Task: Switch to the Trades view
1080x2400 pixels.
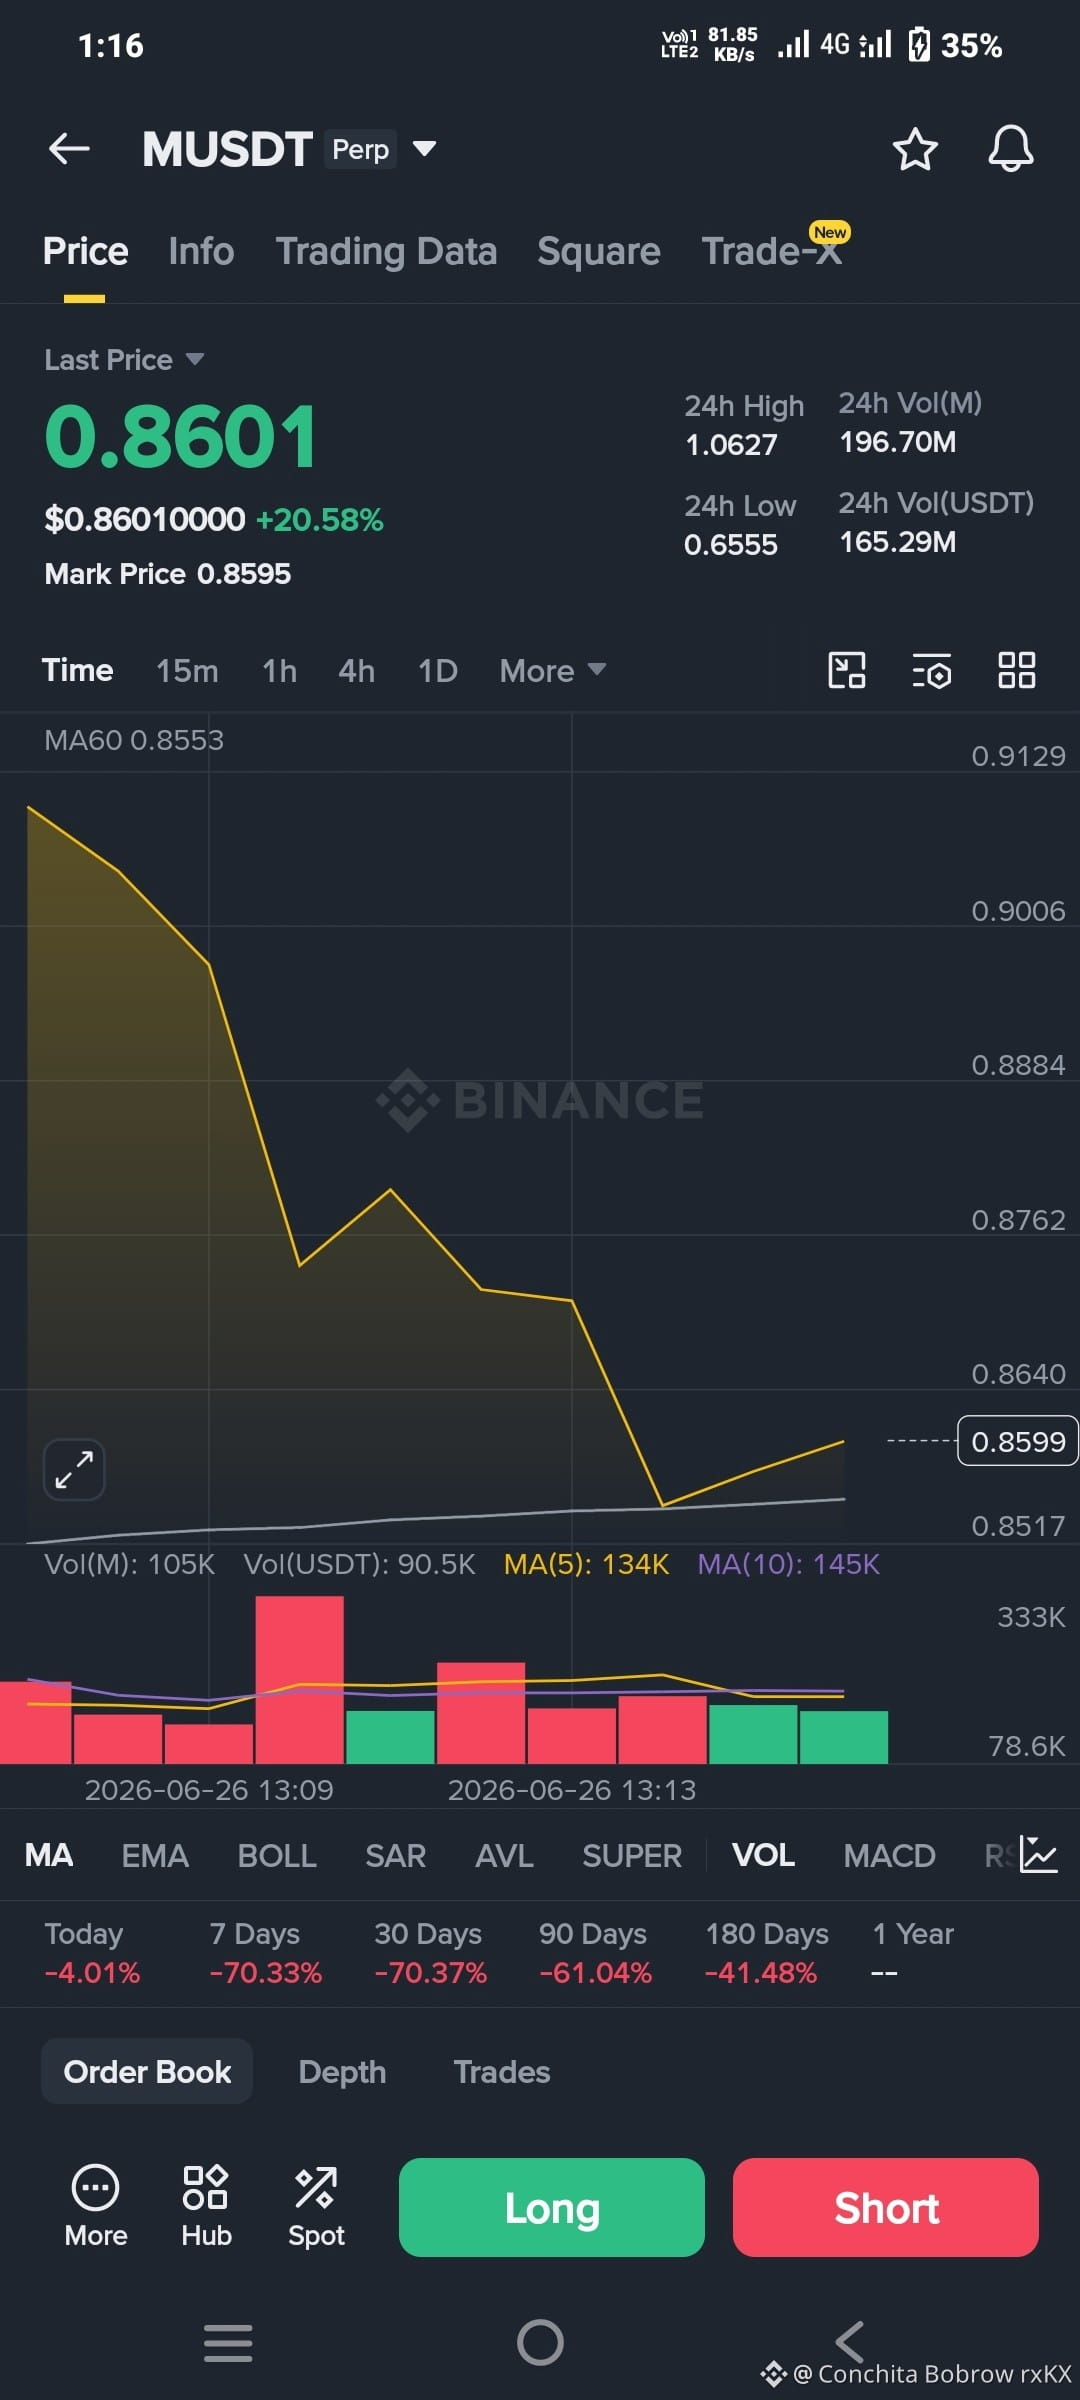Action: point(502,2071)
